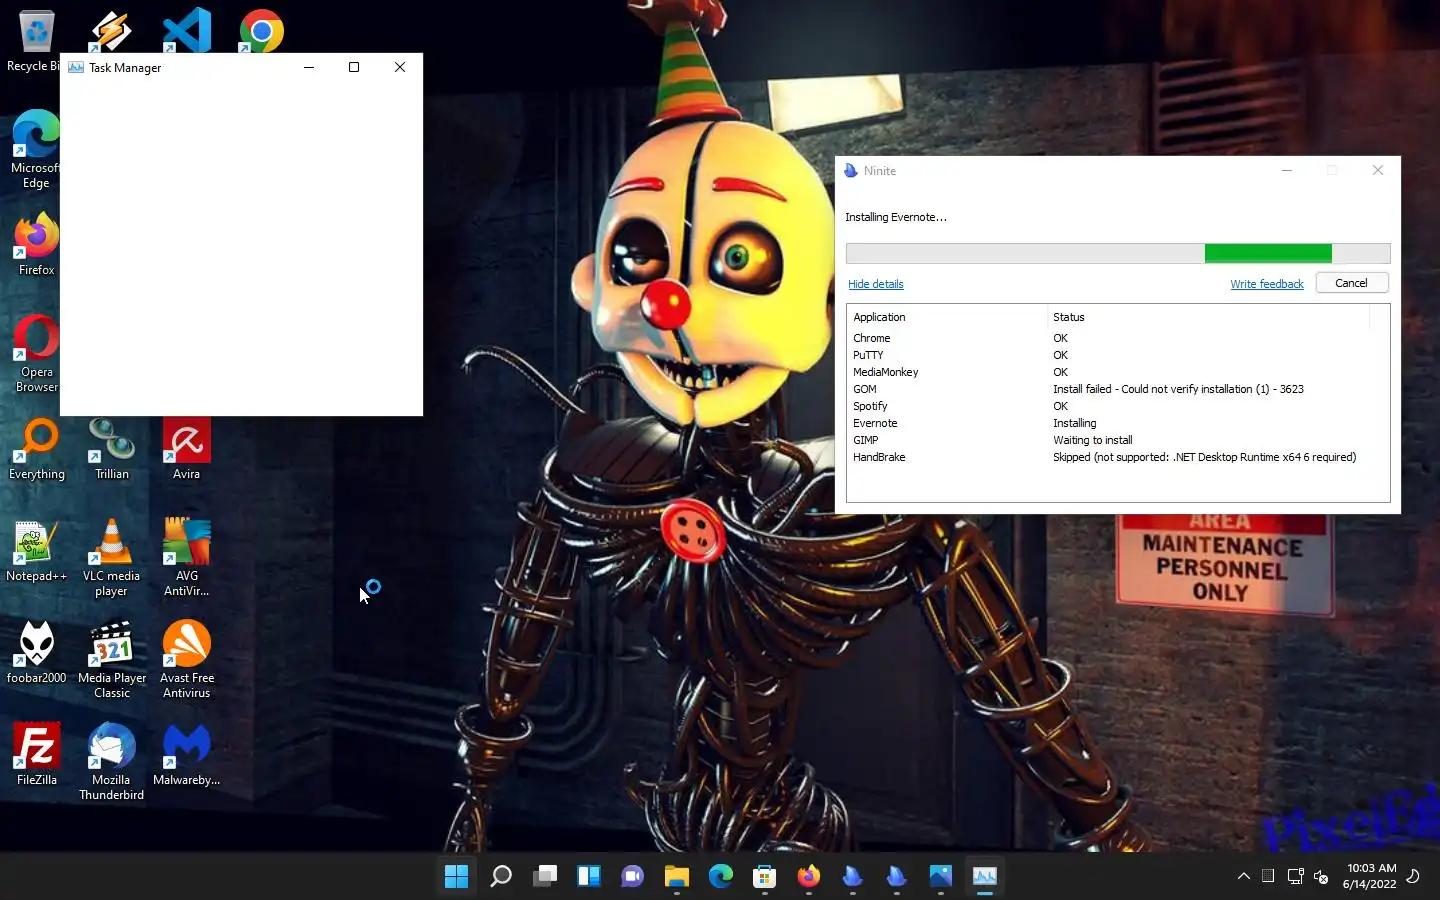Open the Google Chrome desktop shortcut
Viewport: 1440px width, 900px height.
(x=261, y=30)
